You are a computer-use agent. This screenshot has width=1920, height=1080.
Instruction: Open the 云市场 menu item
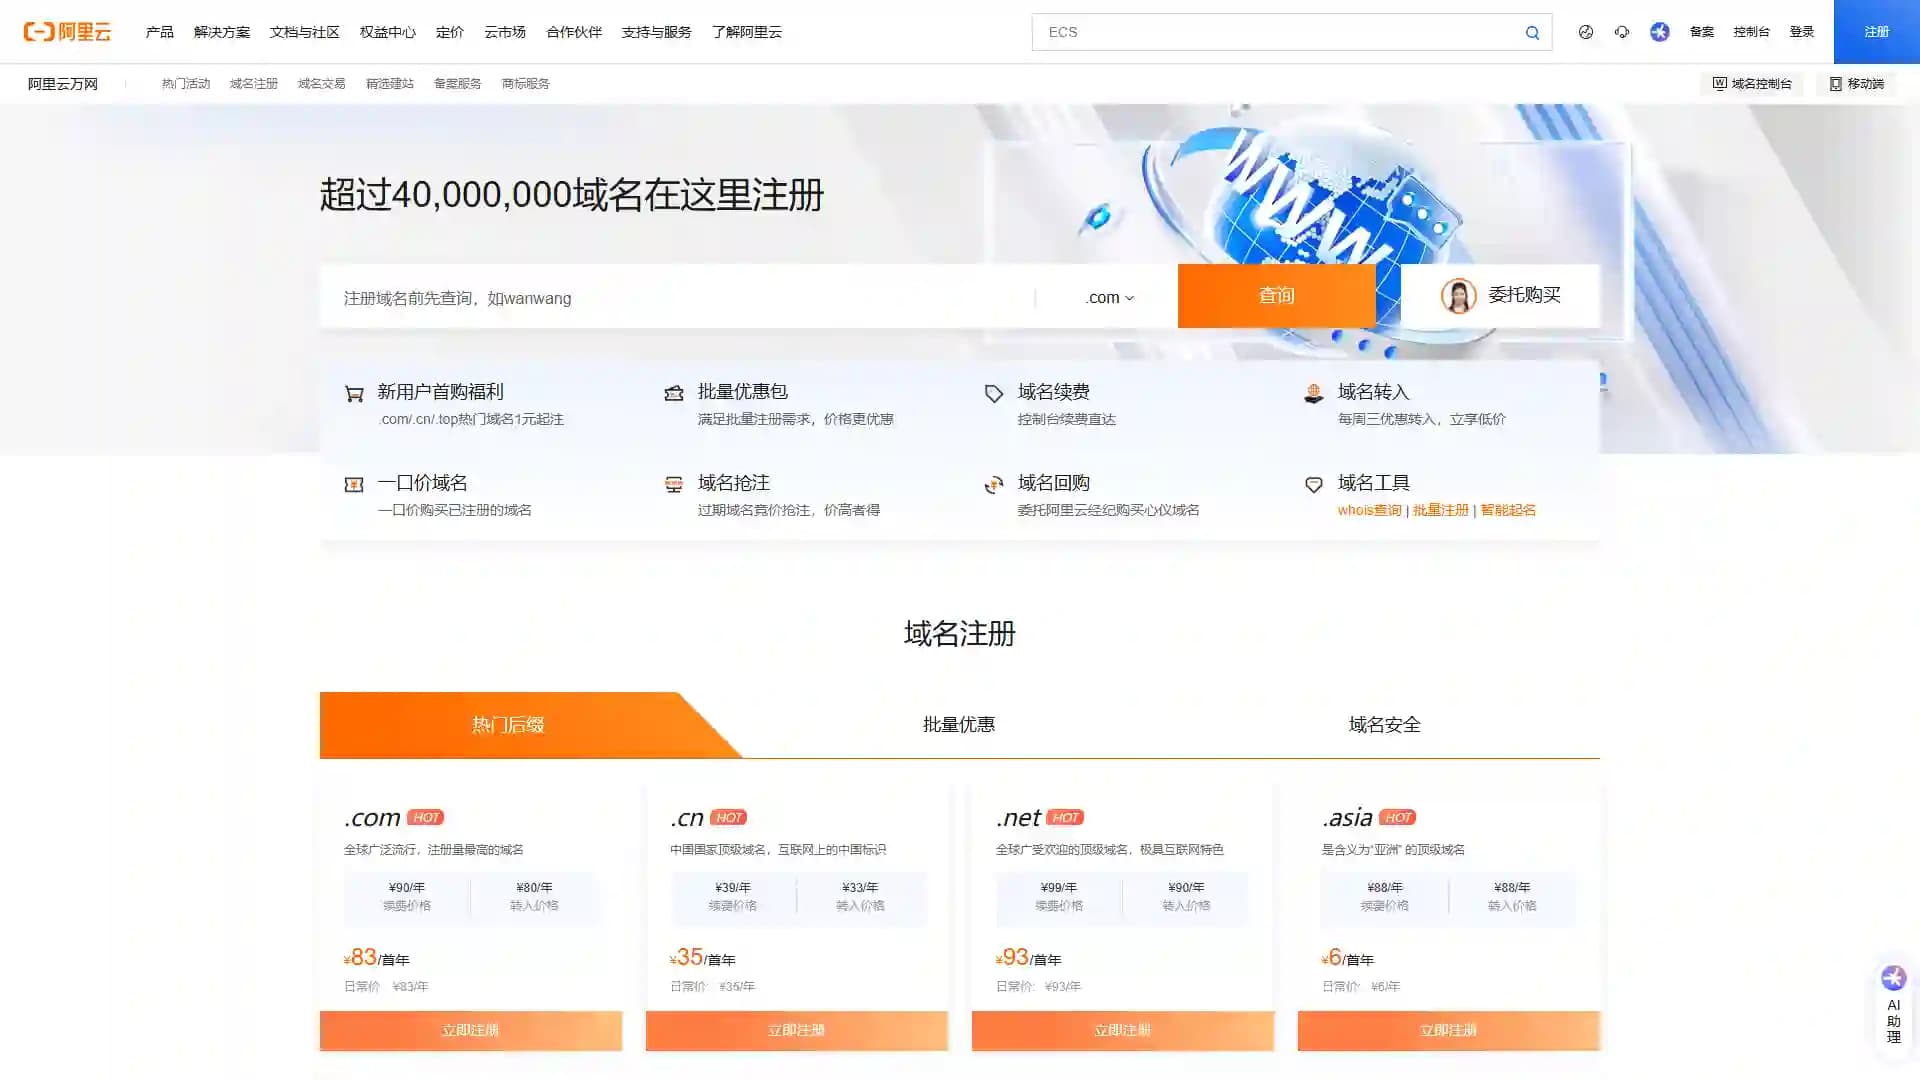pyautogui.click(x=505, y=32)
